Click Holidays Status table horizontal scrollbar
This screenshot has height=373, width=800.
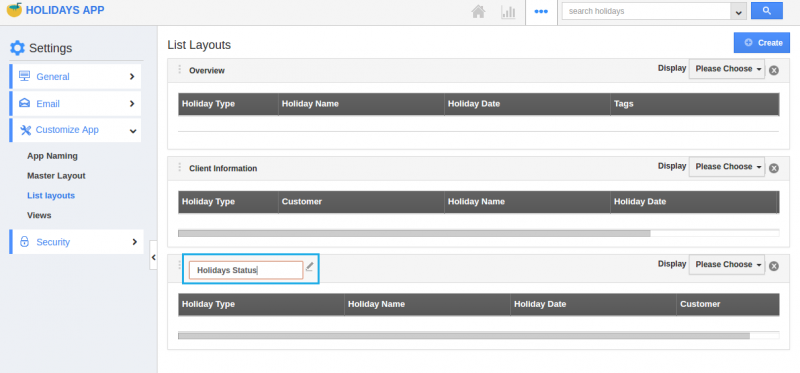(464, 336)
